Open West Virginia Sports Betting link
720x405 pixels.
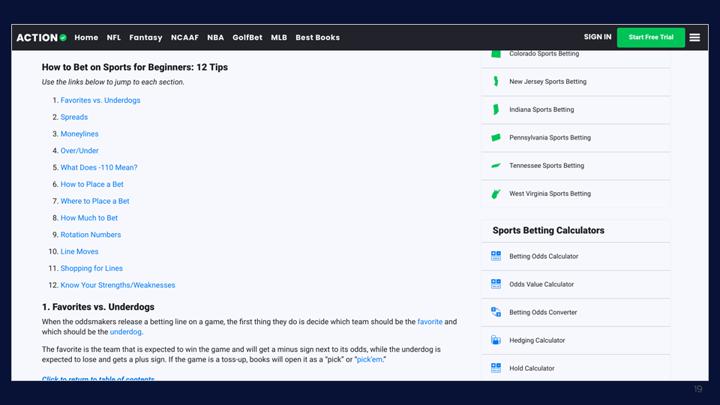point(550,194)
